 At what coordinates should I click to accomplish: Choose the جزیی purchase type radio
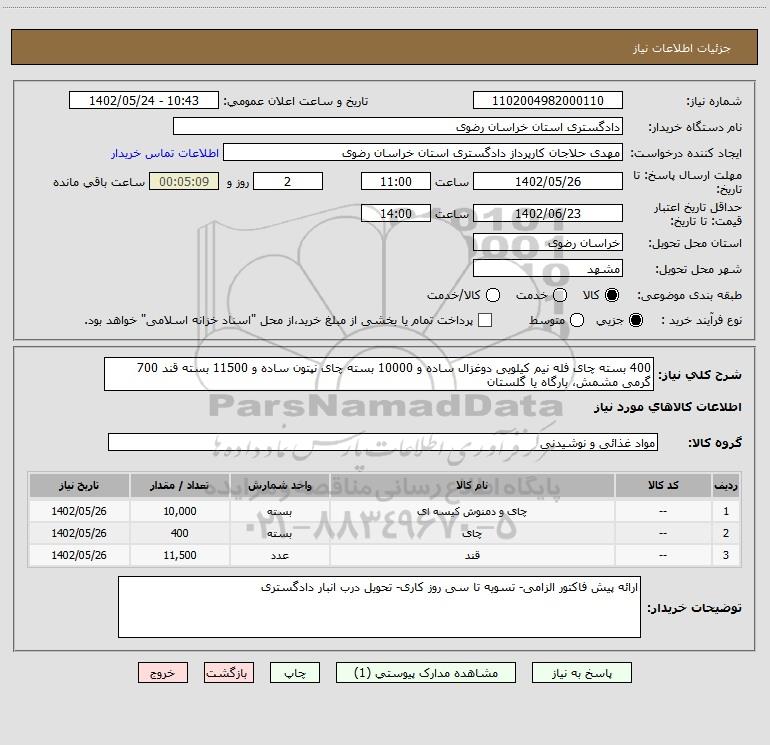point(638,321)
